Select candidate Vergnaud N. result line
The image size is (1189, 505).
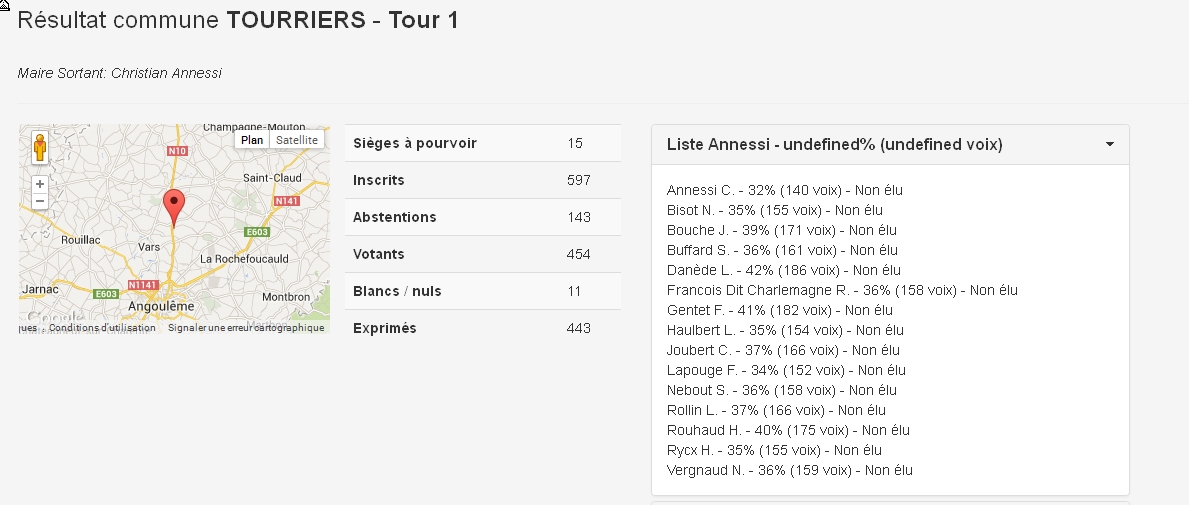789,470
